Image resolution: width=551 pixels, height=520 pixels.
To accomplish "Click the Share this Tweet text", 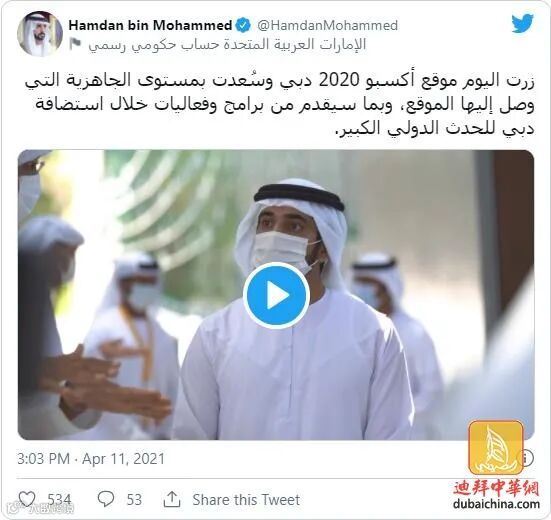I will 246,500.
